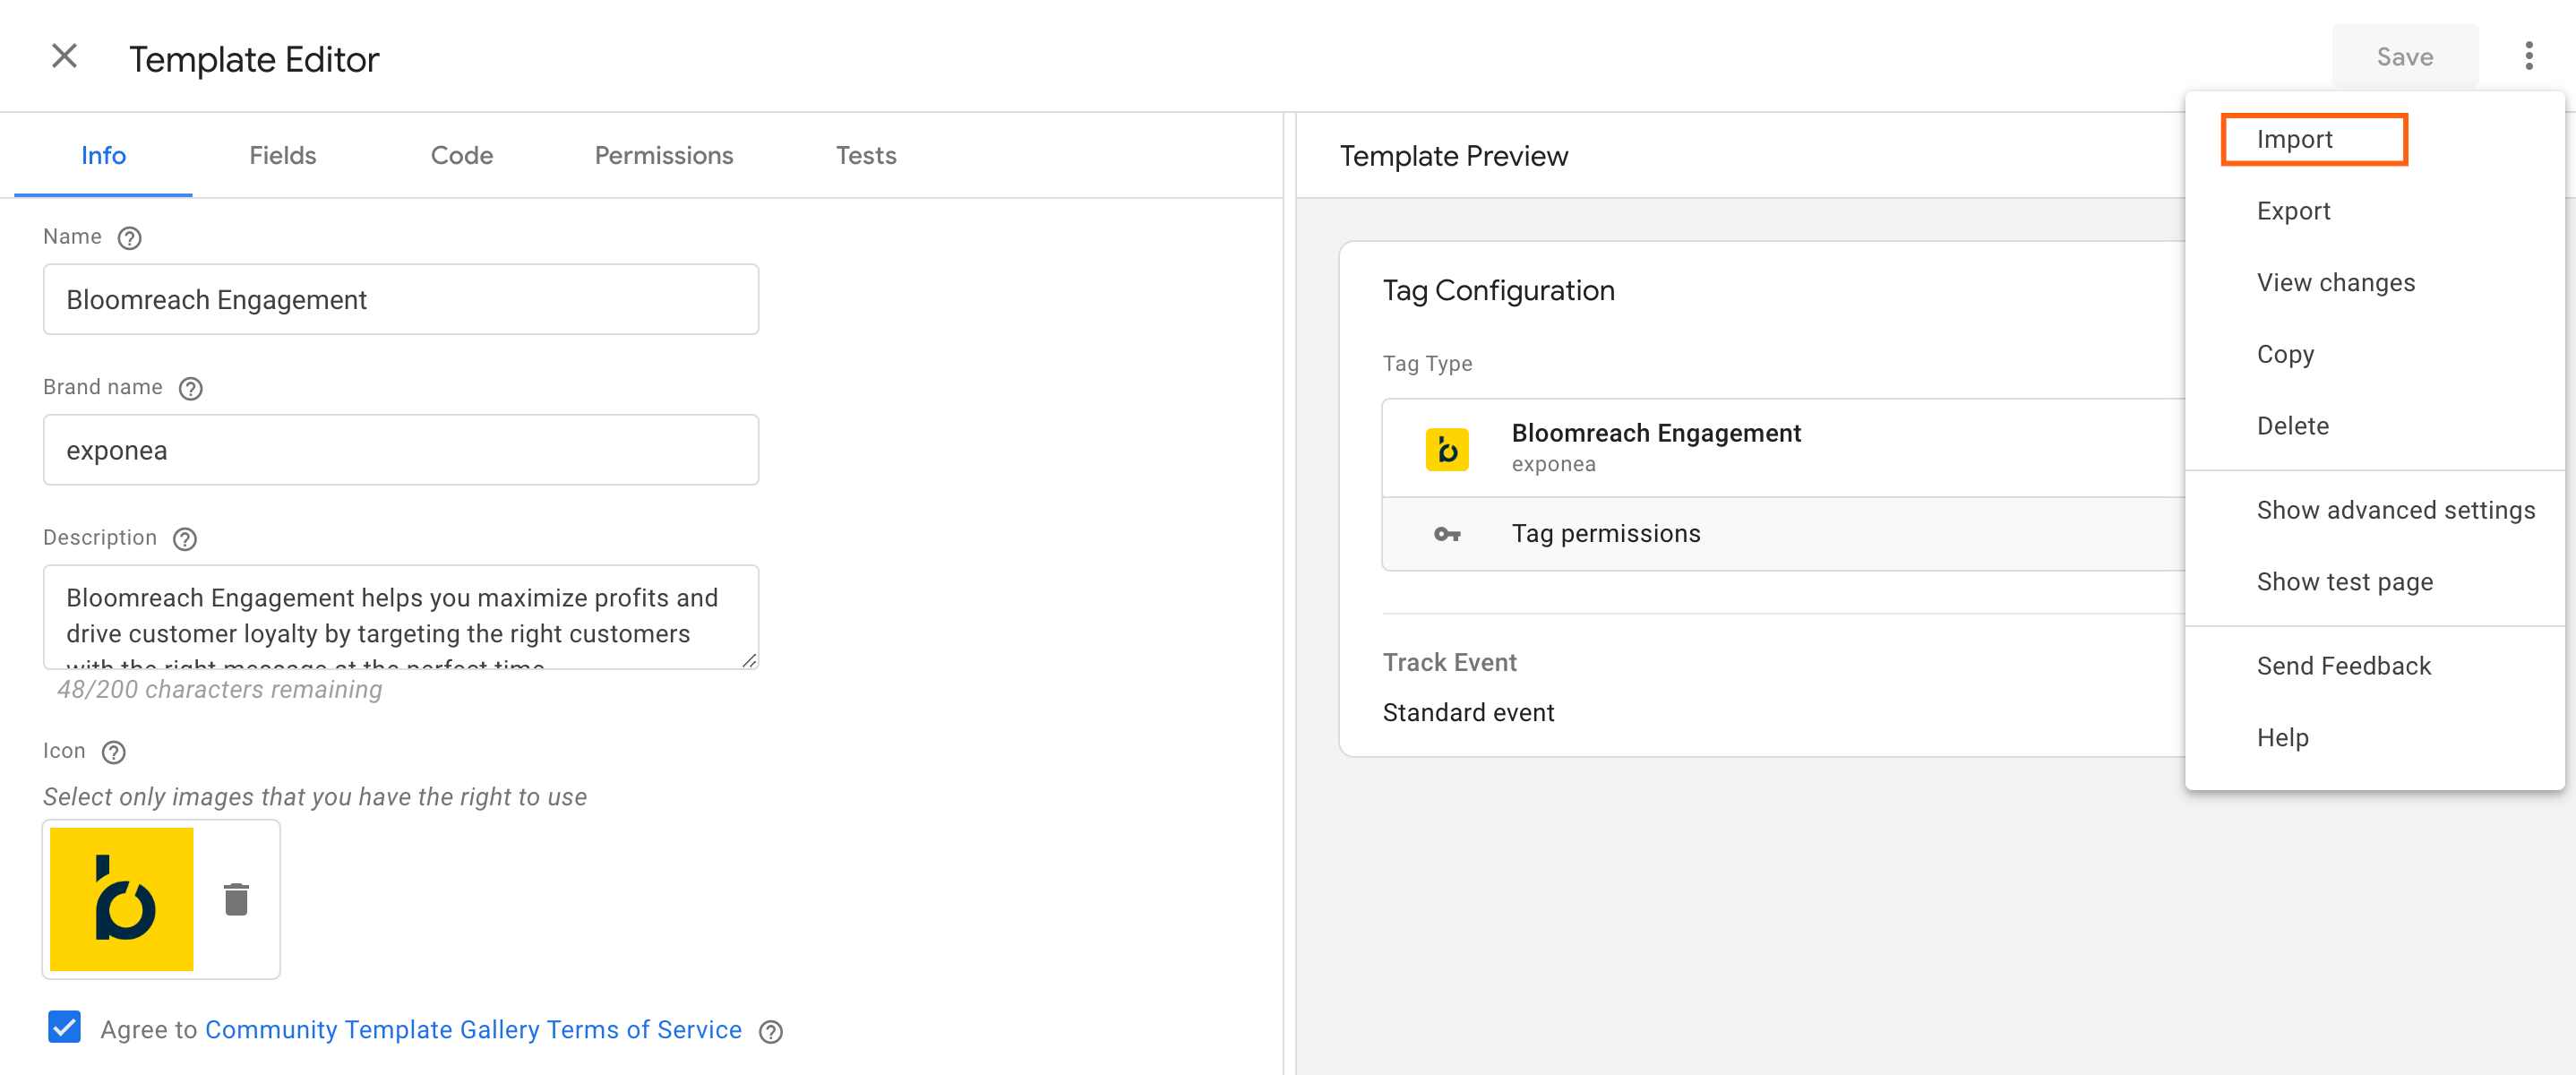Image resolution: width=2576 pixels, height=1075 pixels.
Task: Click the Name input field
Action: 400,300
